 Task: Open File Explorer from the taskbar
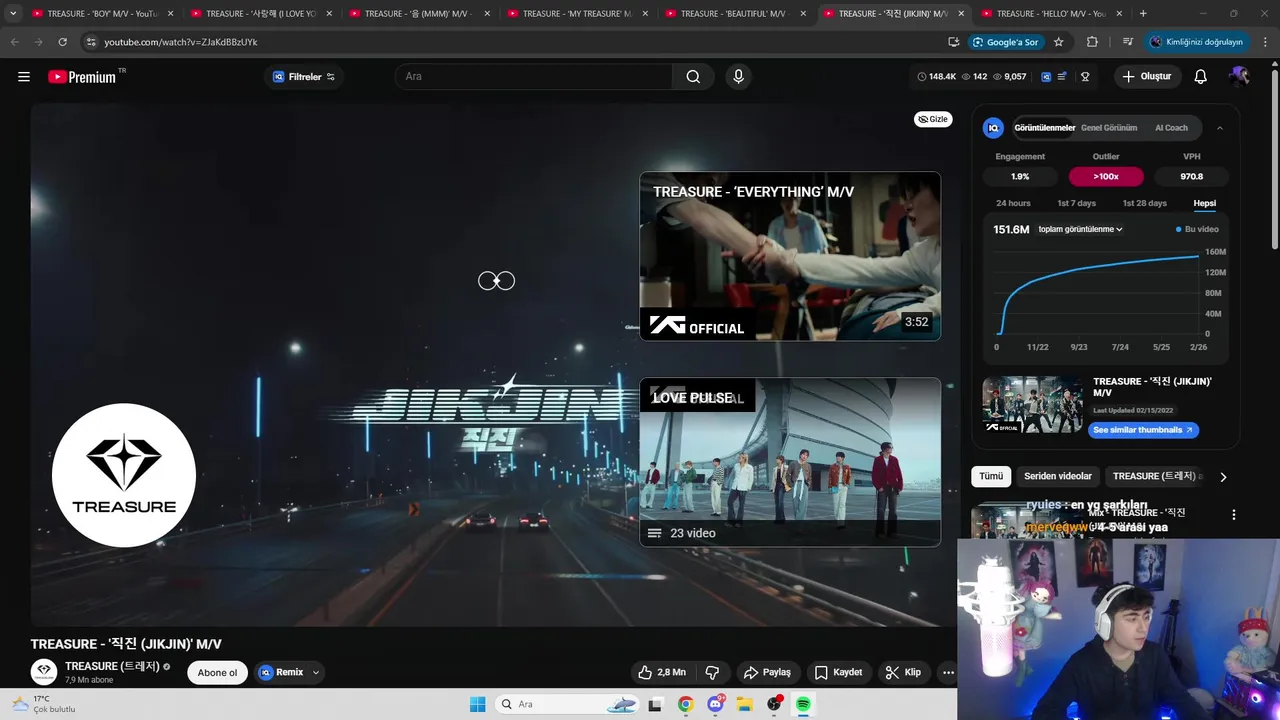[x=744, y=704]
